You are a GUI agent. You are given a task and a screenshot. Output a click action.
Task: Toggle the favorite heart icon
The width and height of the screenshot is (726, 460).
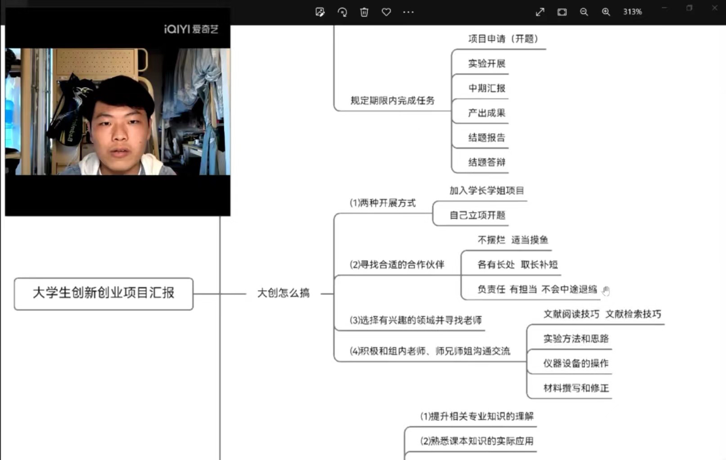[386, 12]
